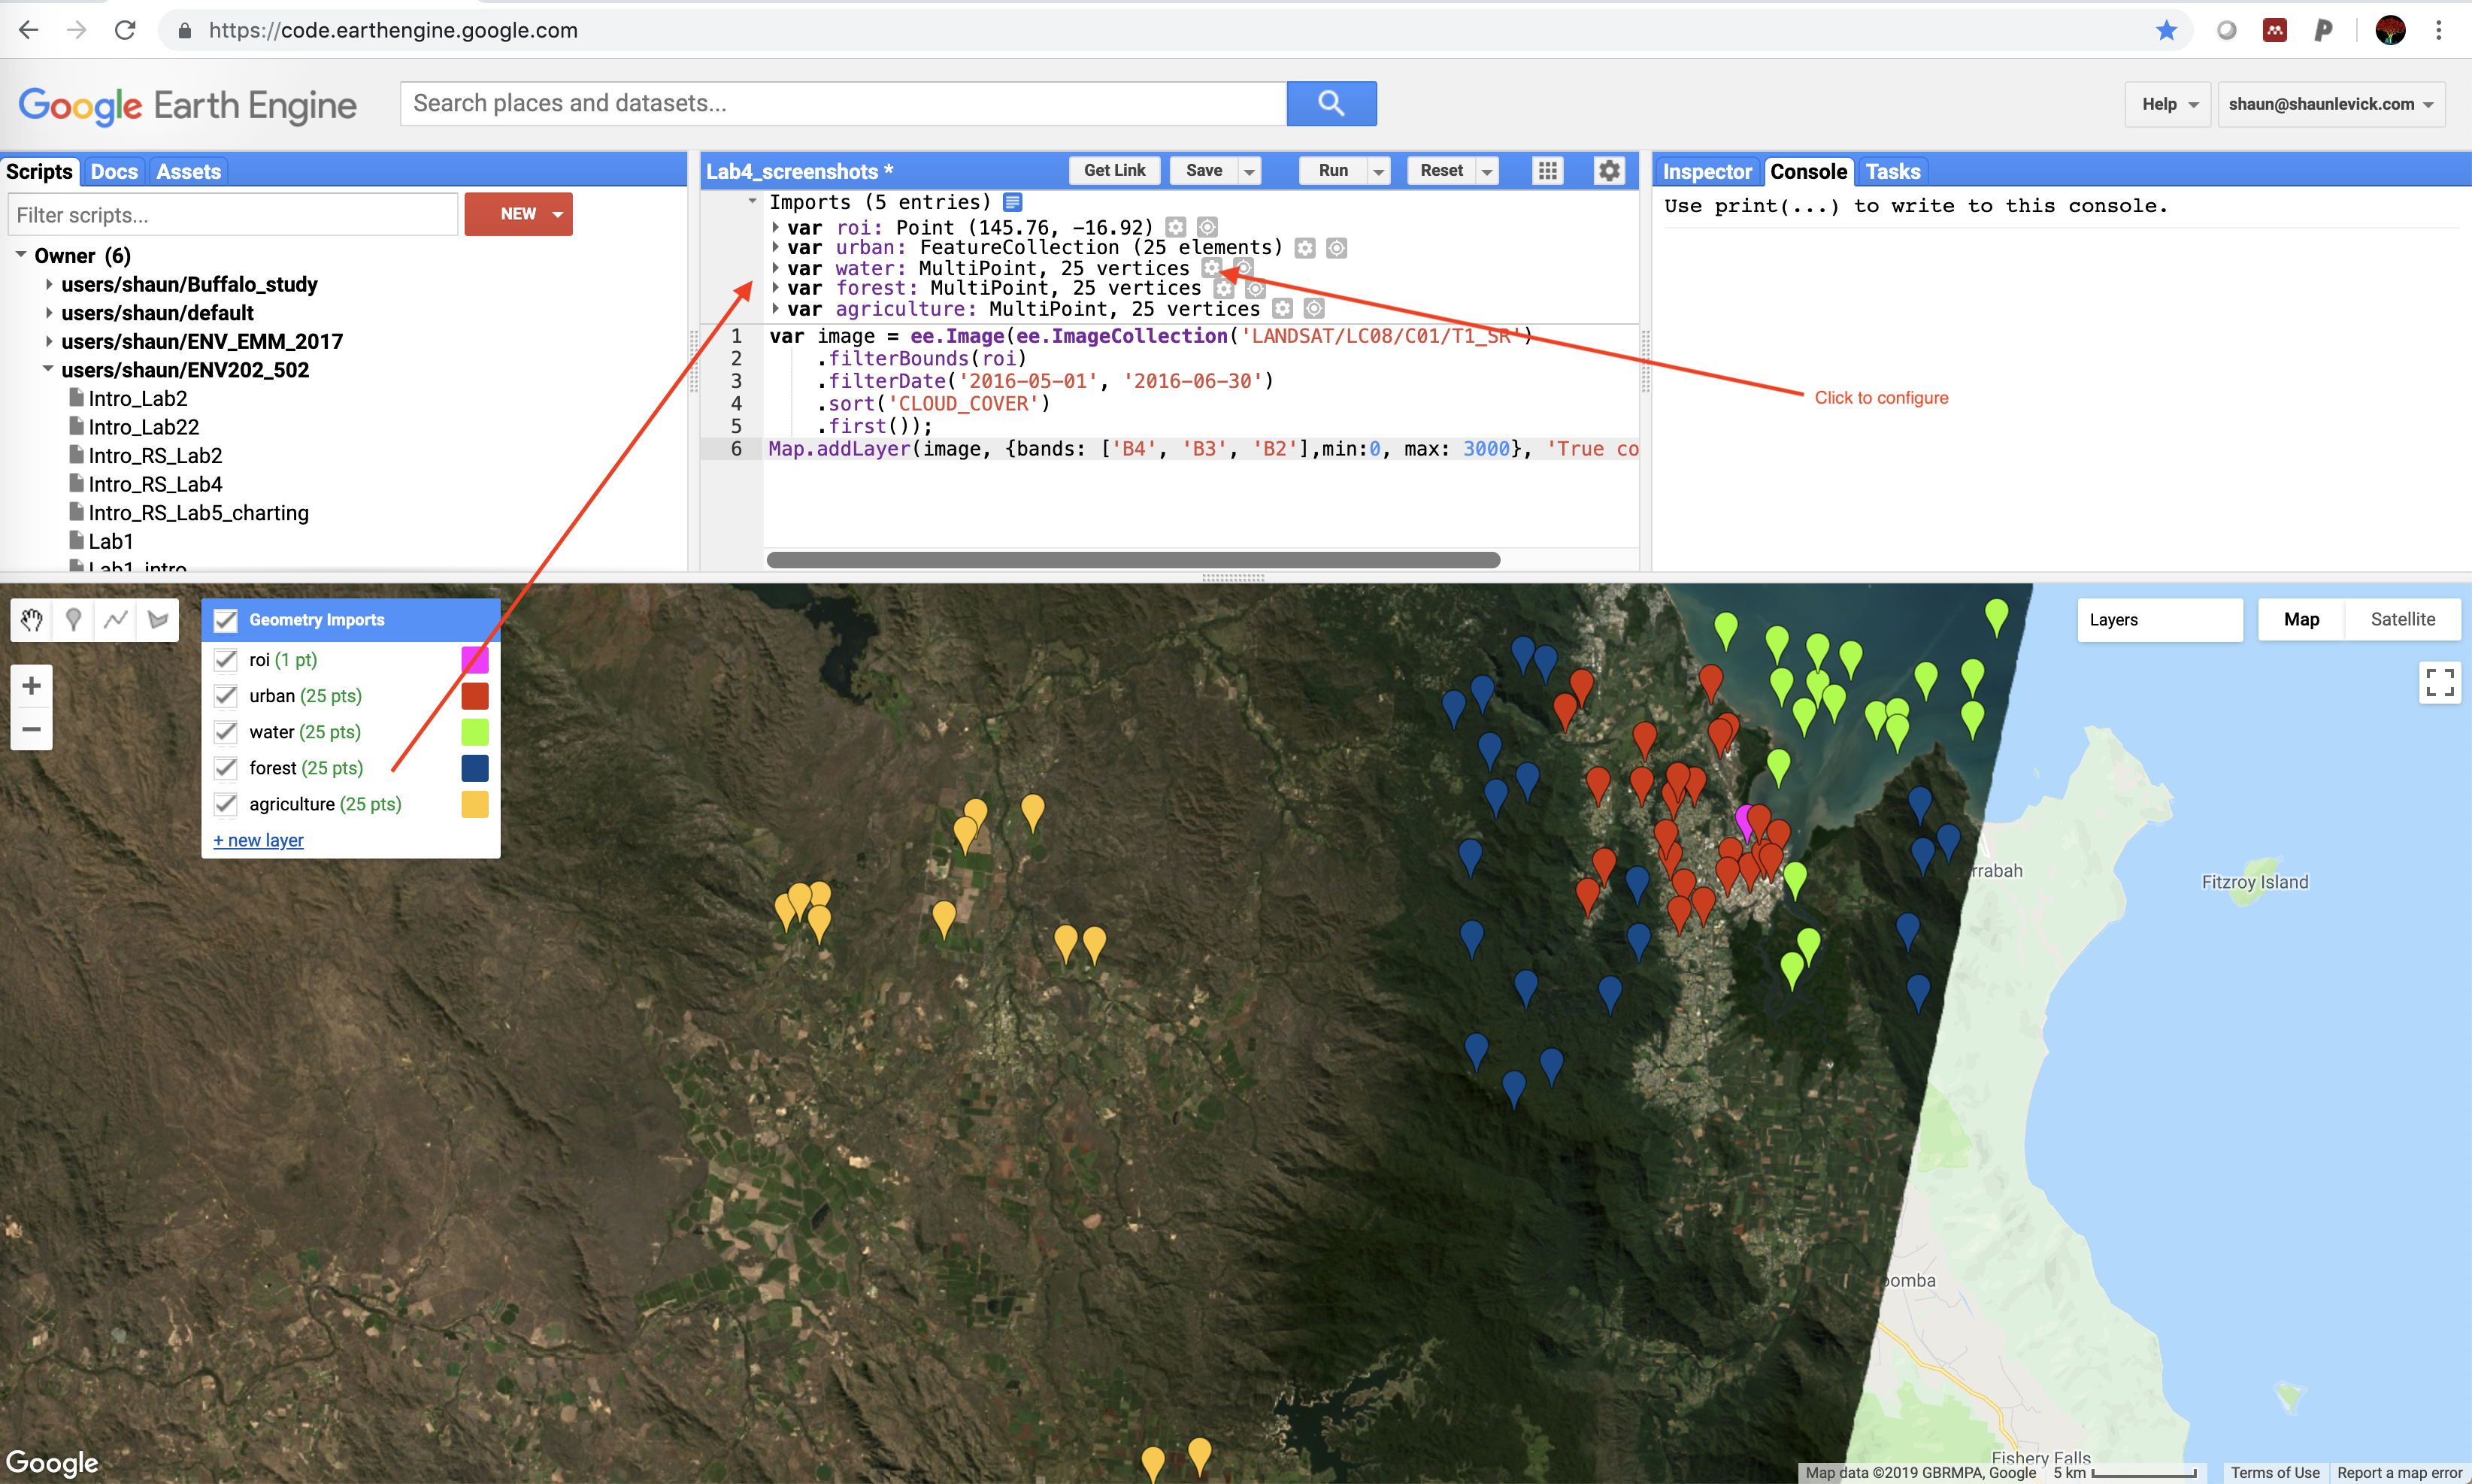Viewport: 2472px width, 1484px height.
Task: Click the red NEW button
Action: pos(518,214)
